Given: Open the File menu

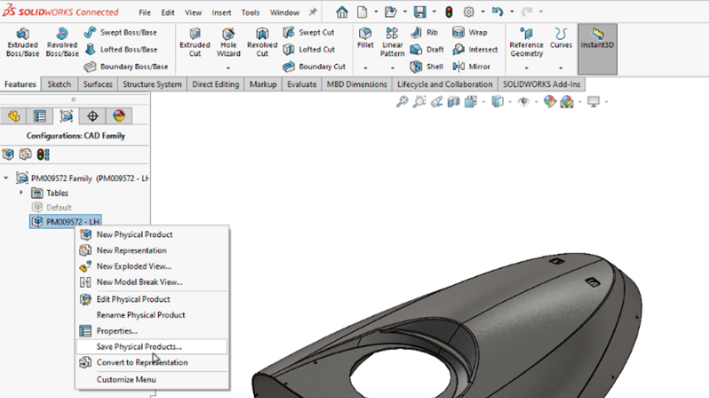Looking at the screenshot, I should coord(145,12).
